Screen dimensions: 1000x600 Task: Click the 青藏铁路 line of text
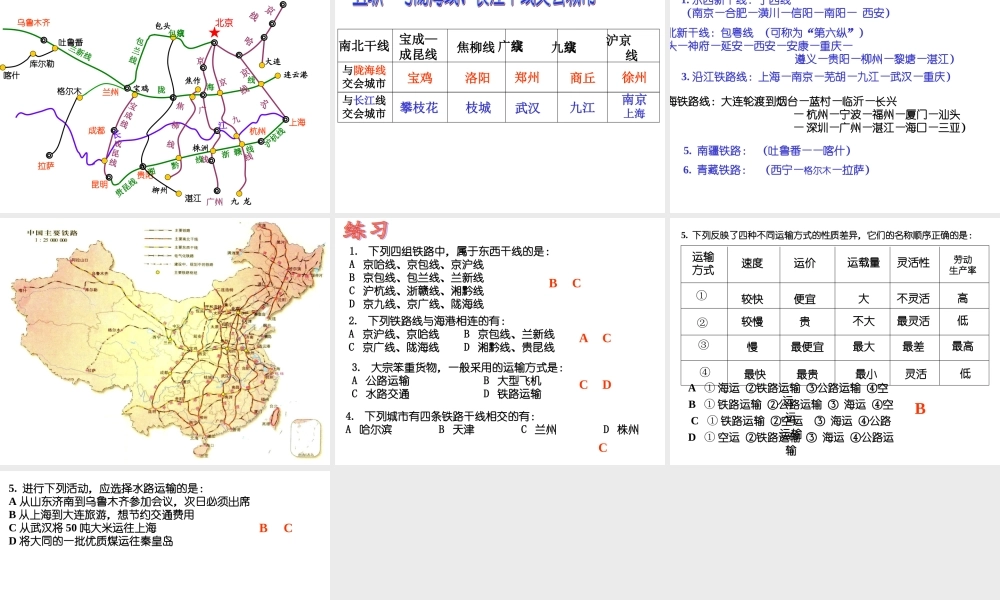[776, 170]
